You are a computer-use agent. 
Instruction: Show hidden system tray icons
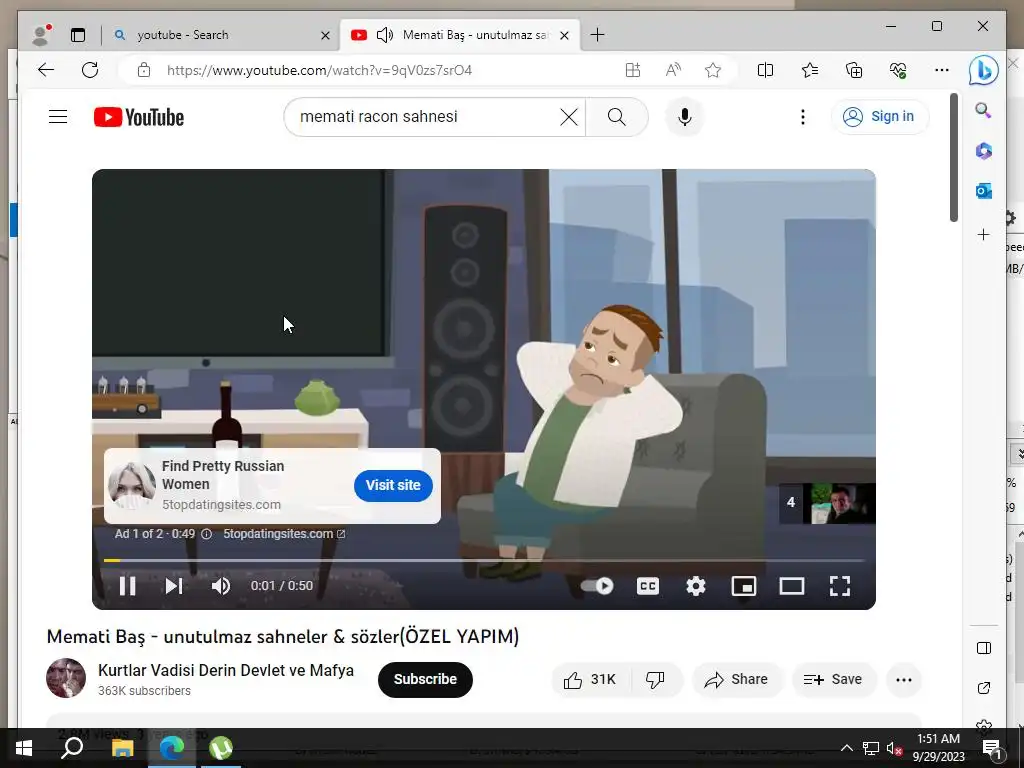846,748
